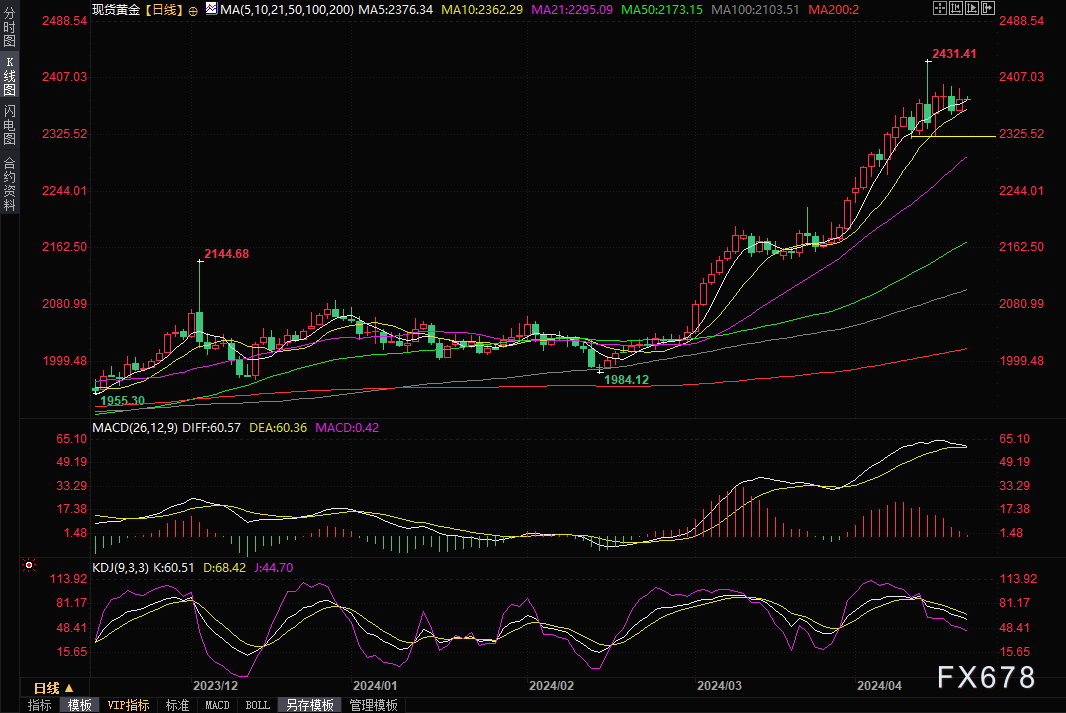The height and width of the screenshot is (713, 1066).
Task: Click the flag icon before MA parameters
Action: coord(210,9)
